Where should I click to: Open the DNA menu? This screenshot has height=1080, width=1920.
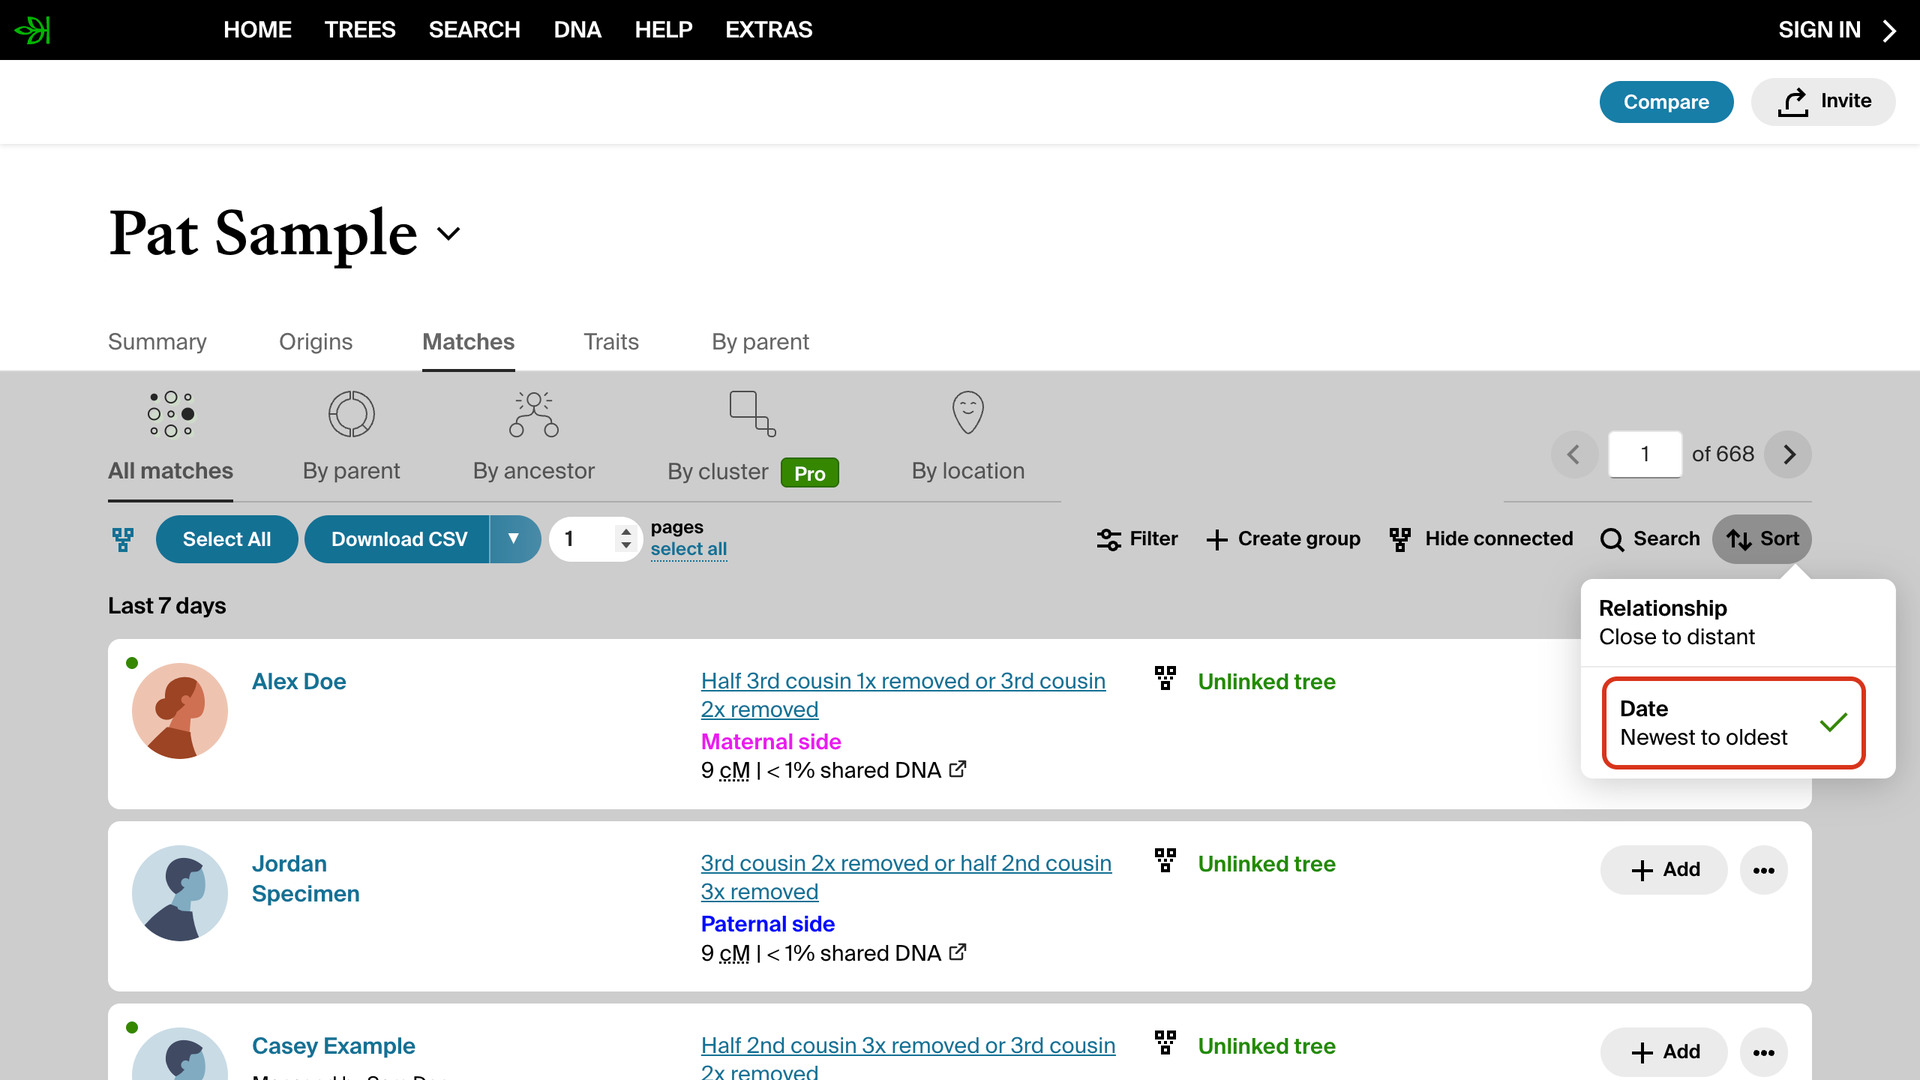point(577,30)
